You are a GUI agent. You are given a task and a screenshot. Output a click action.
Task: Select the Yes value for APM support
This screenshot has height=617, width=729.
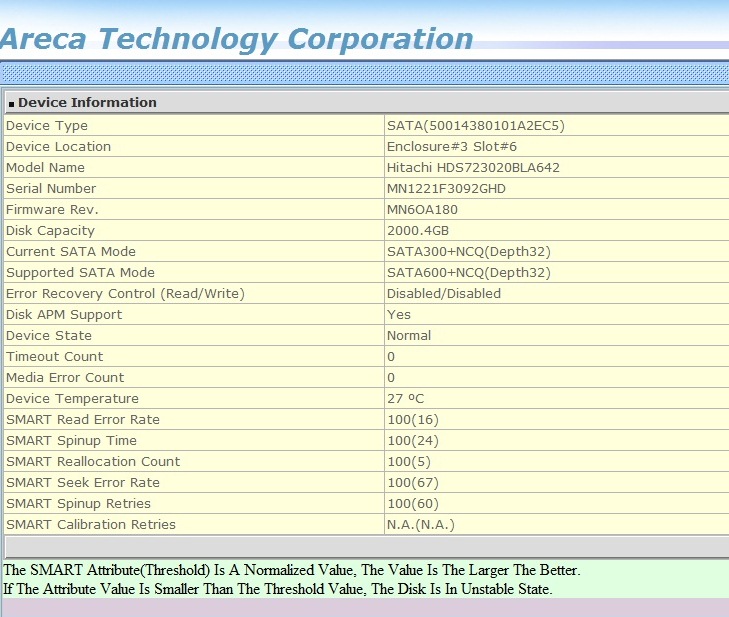pyautogui.click(x=399, y=314)
